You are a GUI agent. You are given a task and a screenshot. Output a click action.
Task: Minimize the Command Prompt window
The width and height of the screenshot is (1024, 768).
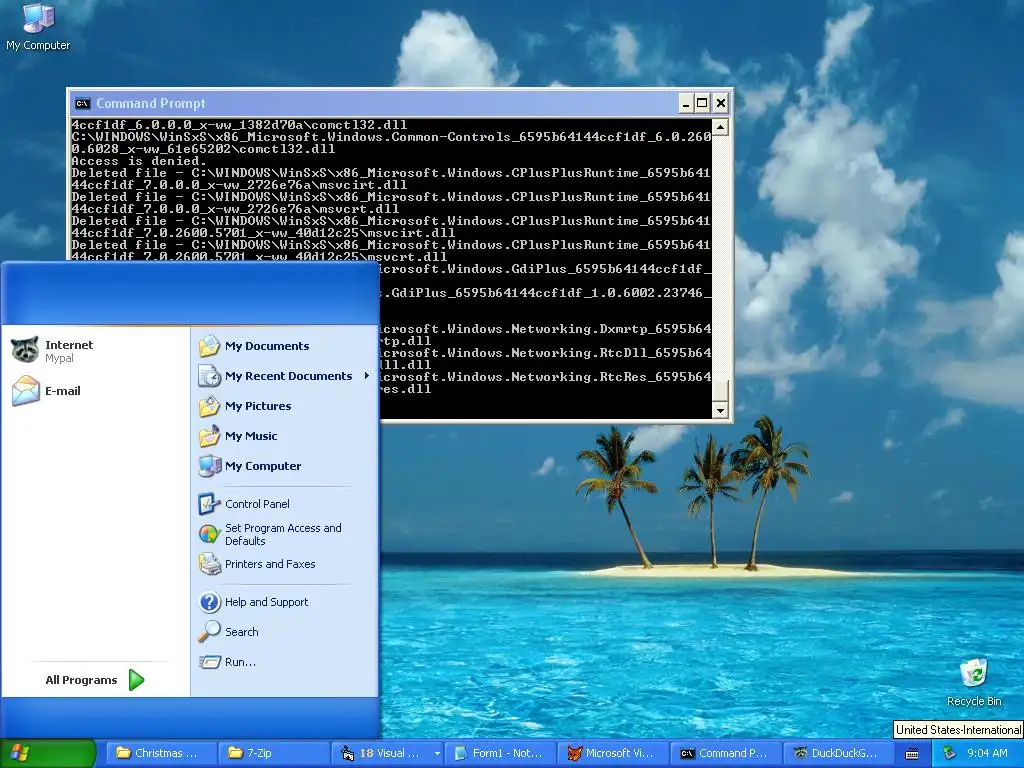coord(685,103)
